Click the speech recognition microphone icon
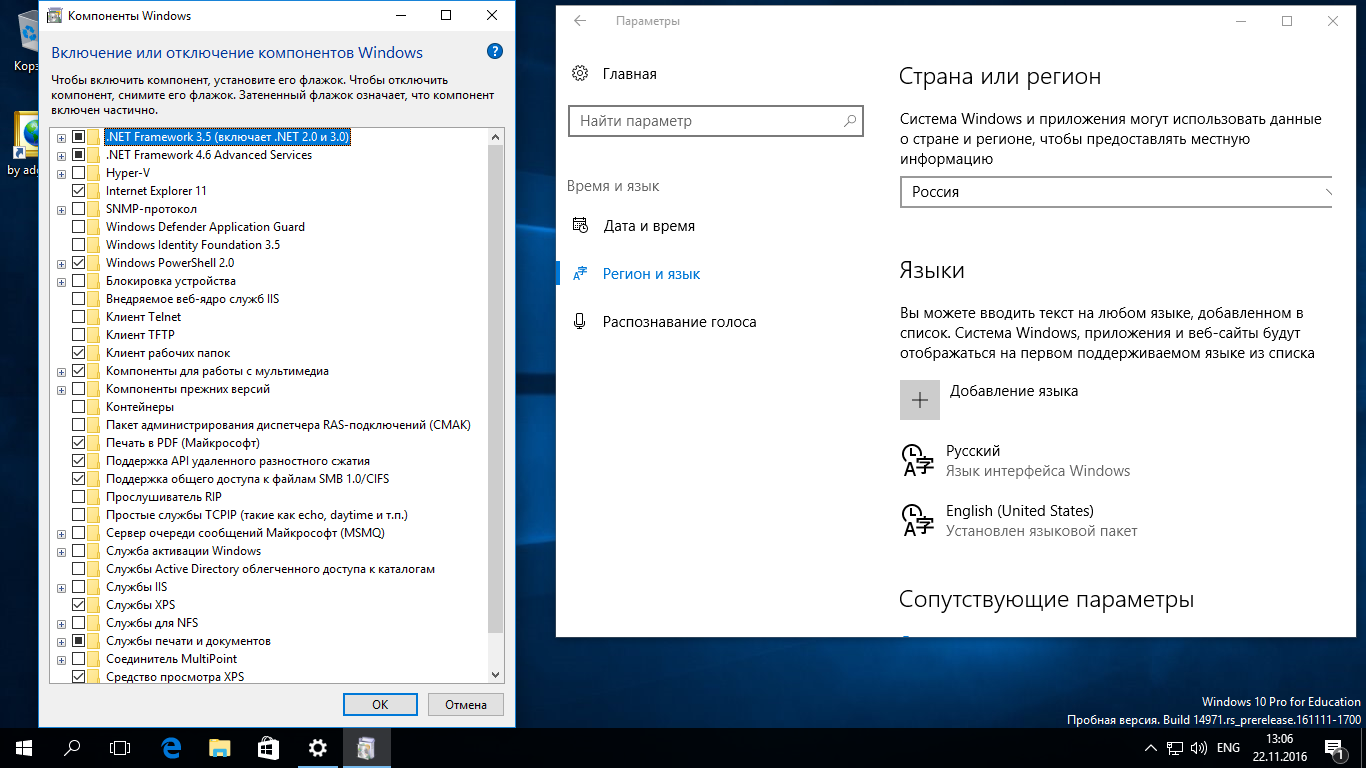The image size is (1366, 768). coord(580,322)
